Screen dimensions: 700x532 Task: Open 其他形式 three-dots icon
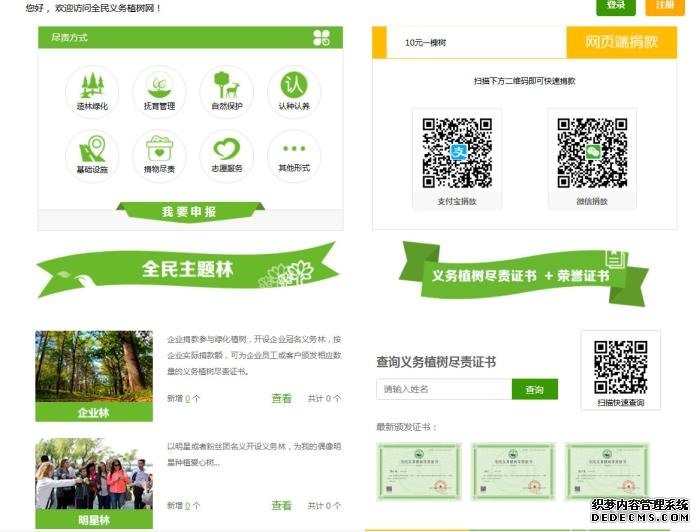point(294,156)
